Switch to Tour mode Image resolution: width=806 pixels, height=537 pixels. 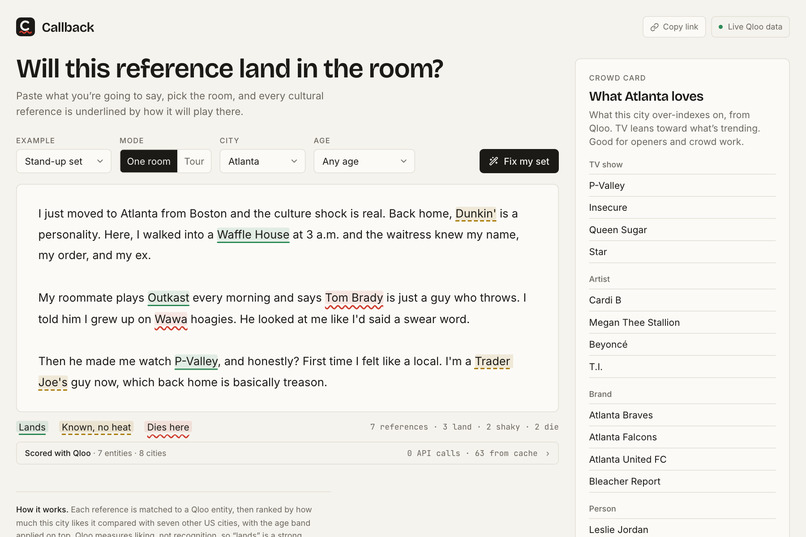(x=194, y=161)
